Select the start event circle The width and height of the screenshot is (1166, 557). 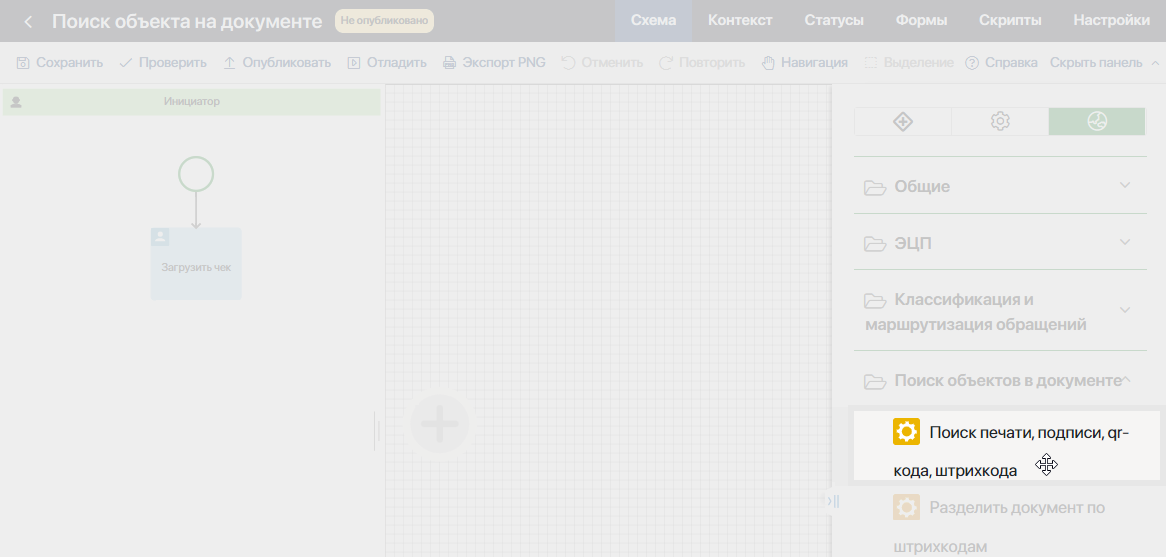tap(196, 174)
